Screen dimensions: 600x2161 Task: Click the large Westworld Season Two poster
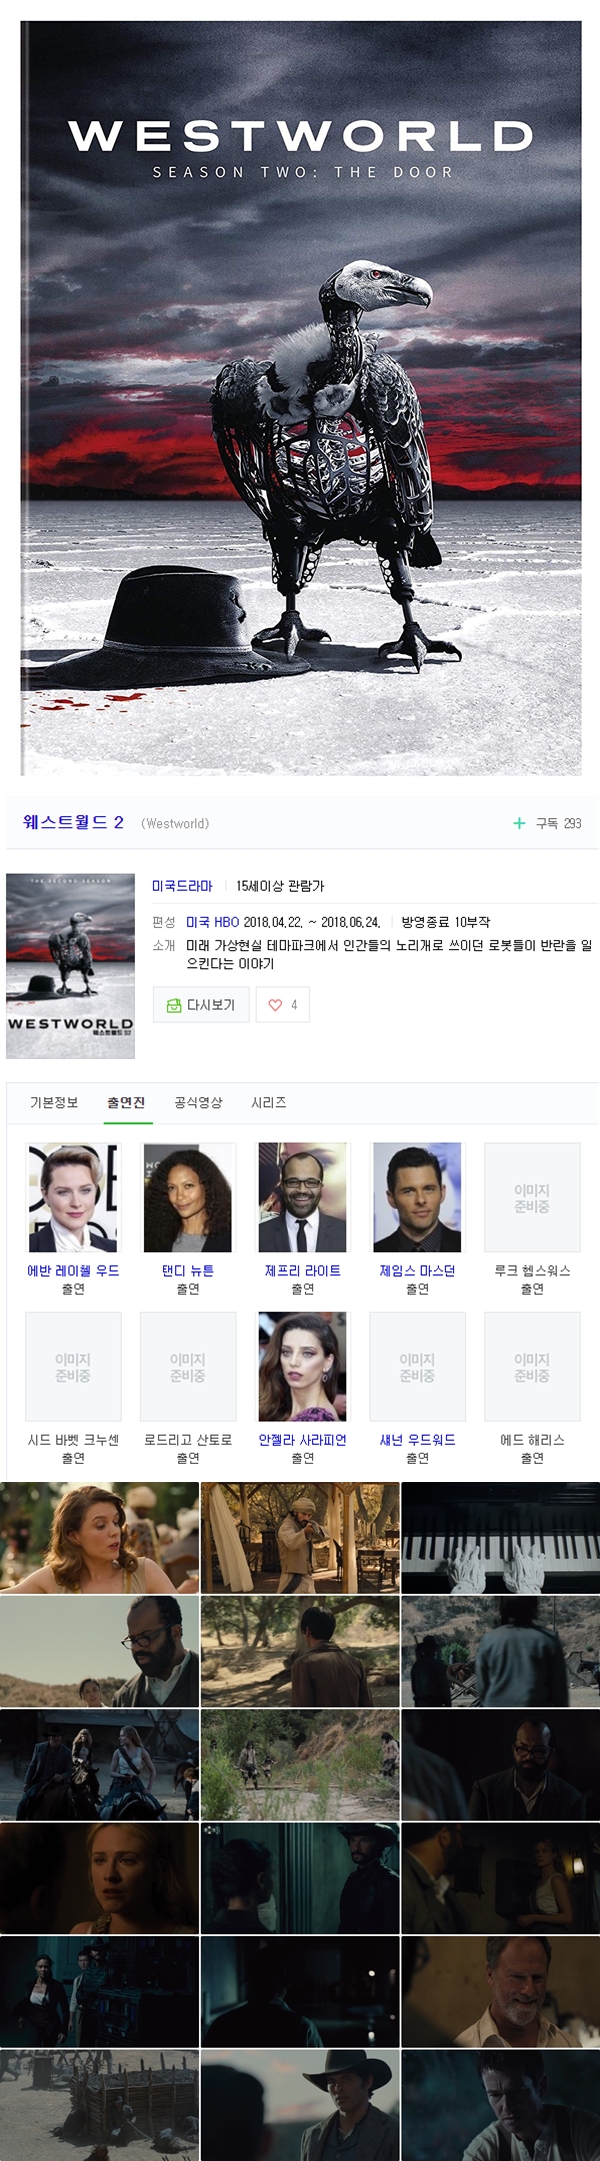tap(301, 398)
